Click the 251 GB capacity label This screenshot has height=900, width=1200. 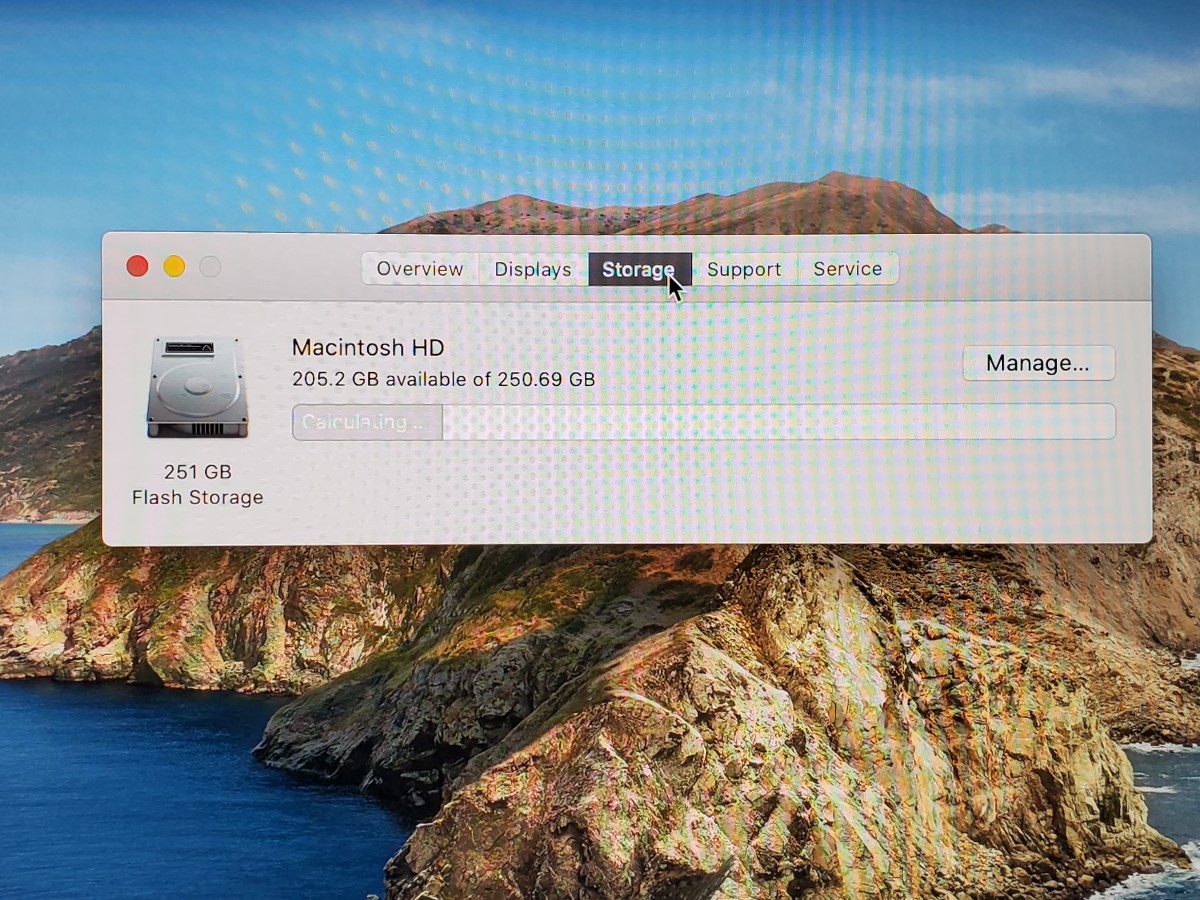(x=197, y=472)
